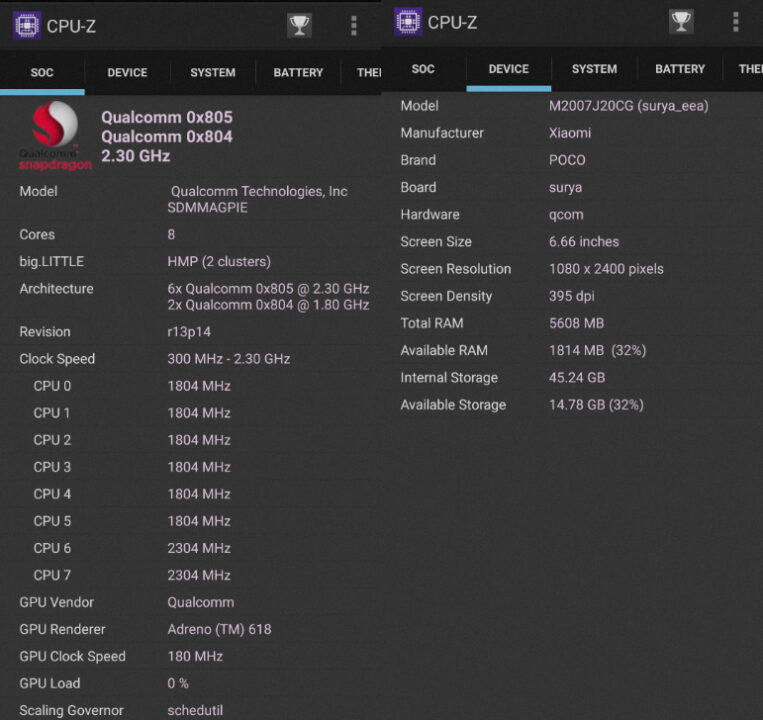Click GPU Clock Speed '180 MHz'
Screen dimensions: 763x720
(195, 656)
